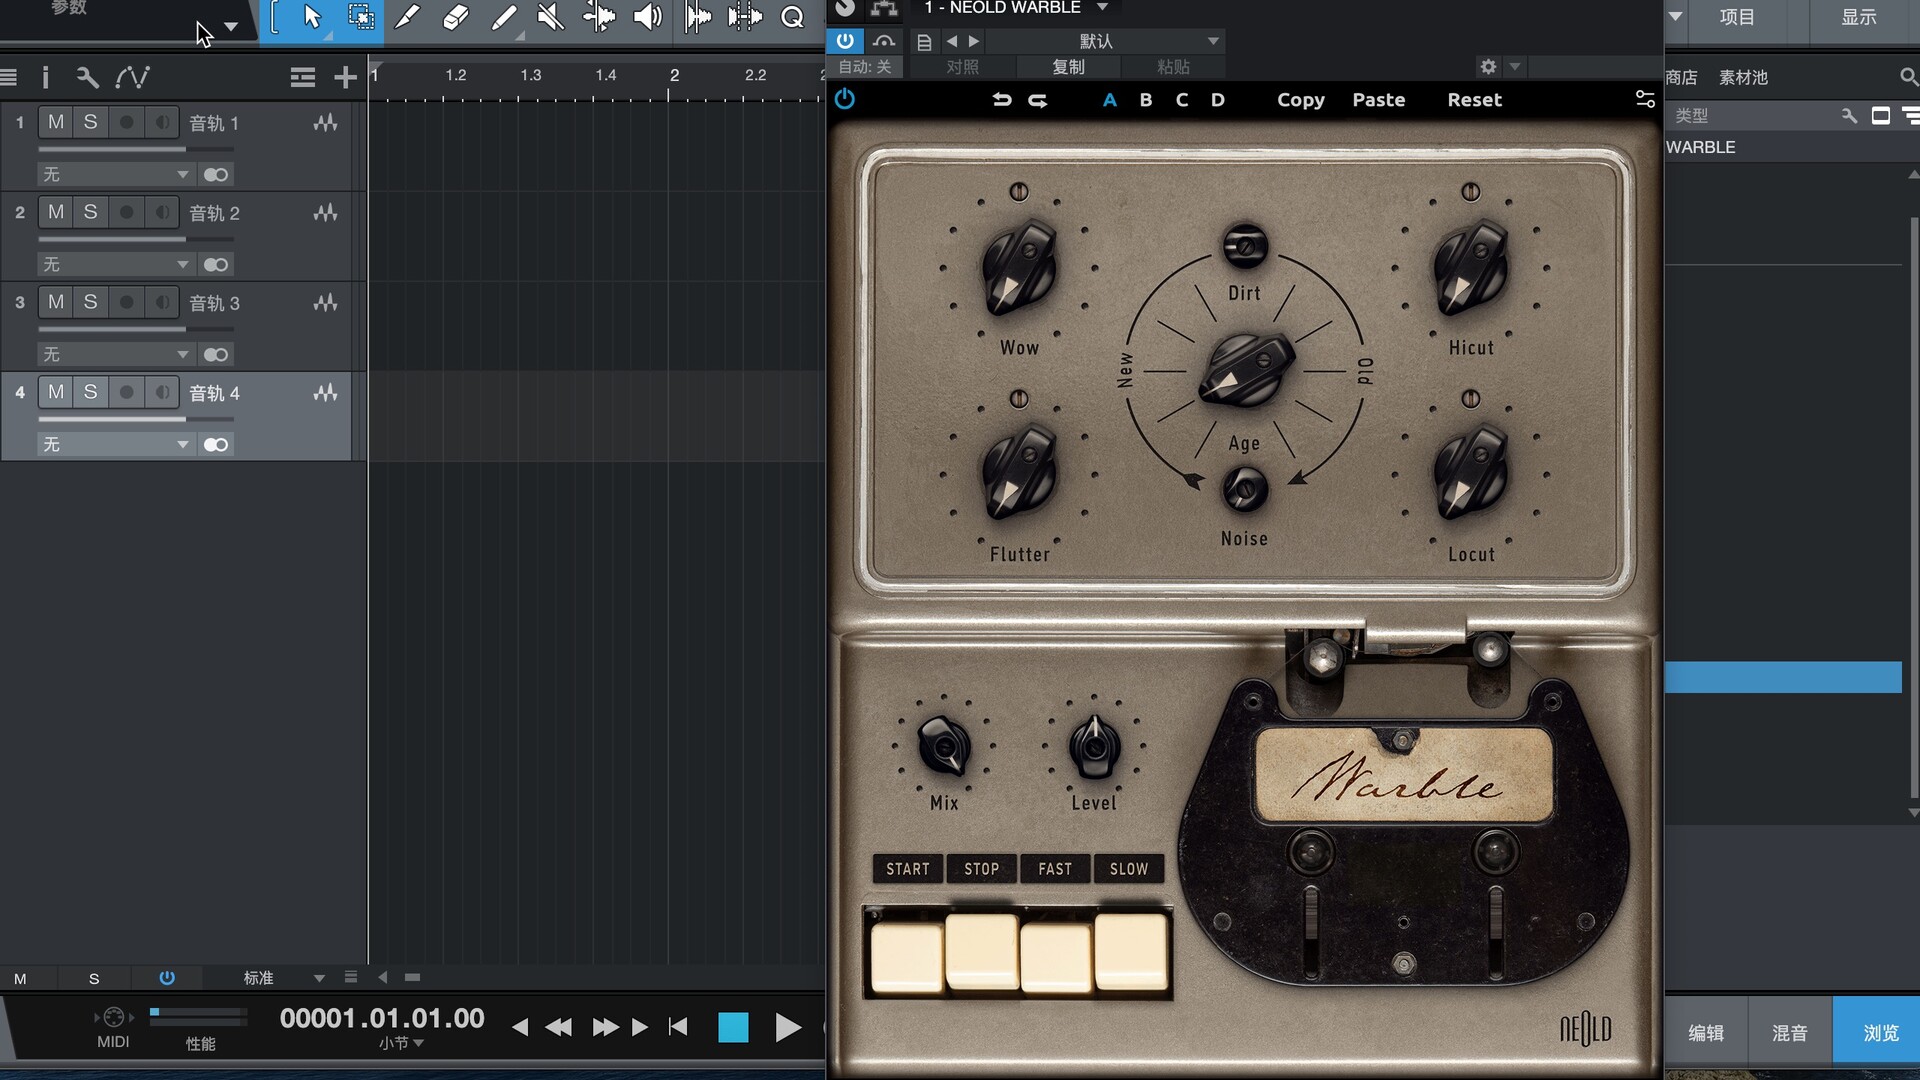
Task: Open the 音轨 2 input dropdown 无
Action: click(115, 264)
